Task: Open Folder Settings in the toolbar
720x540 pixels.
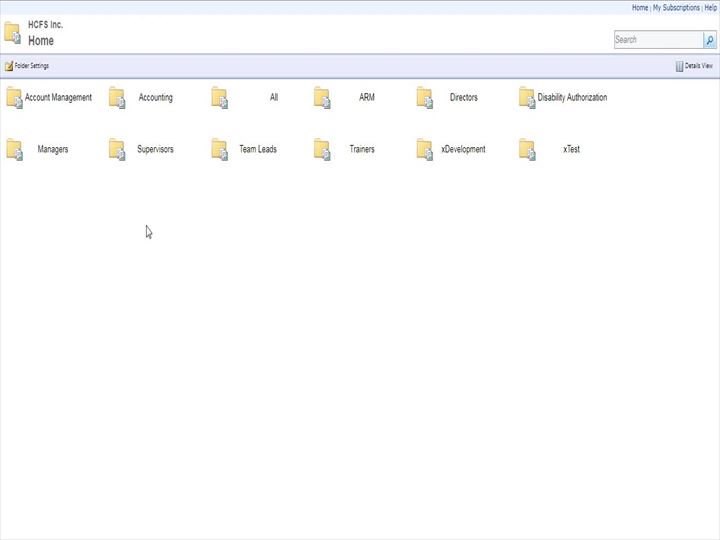Action: [x=31, y=66]
